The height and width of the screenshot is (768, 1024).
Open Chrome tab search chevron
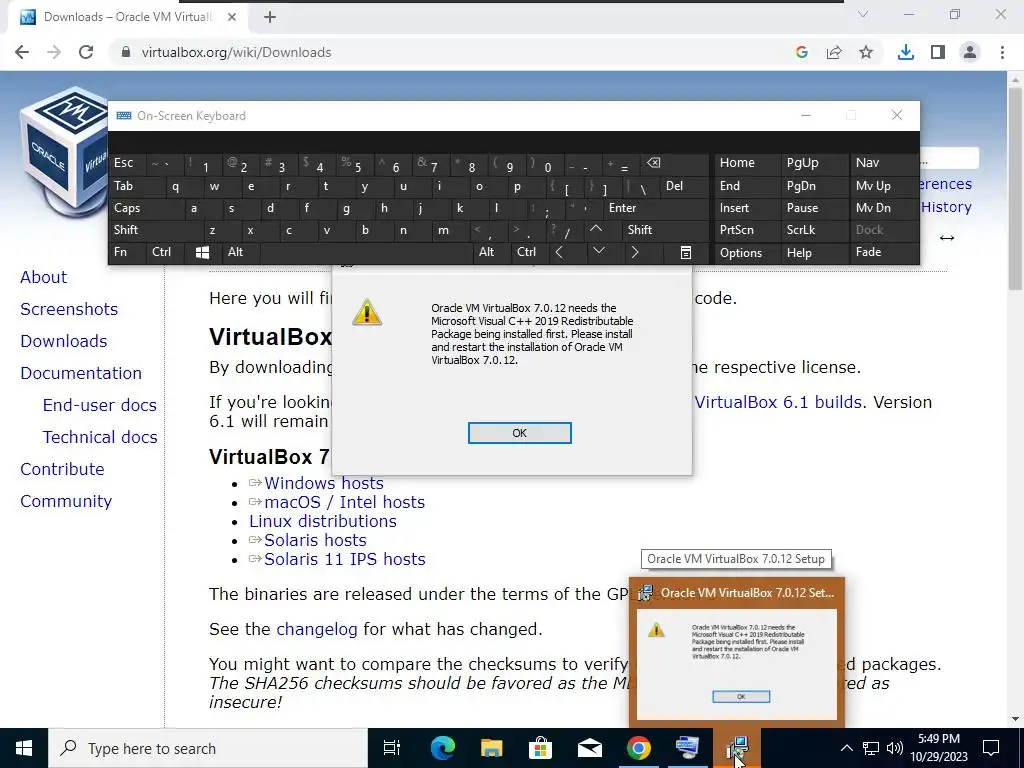click(x=863, y=14)
